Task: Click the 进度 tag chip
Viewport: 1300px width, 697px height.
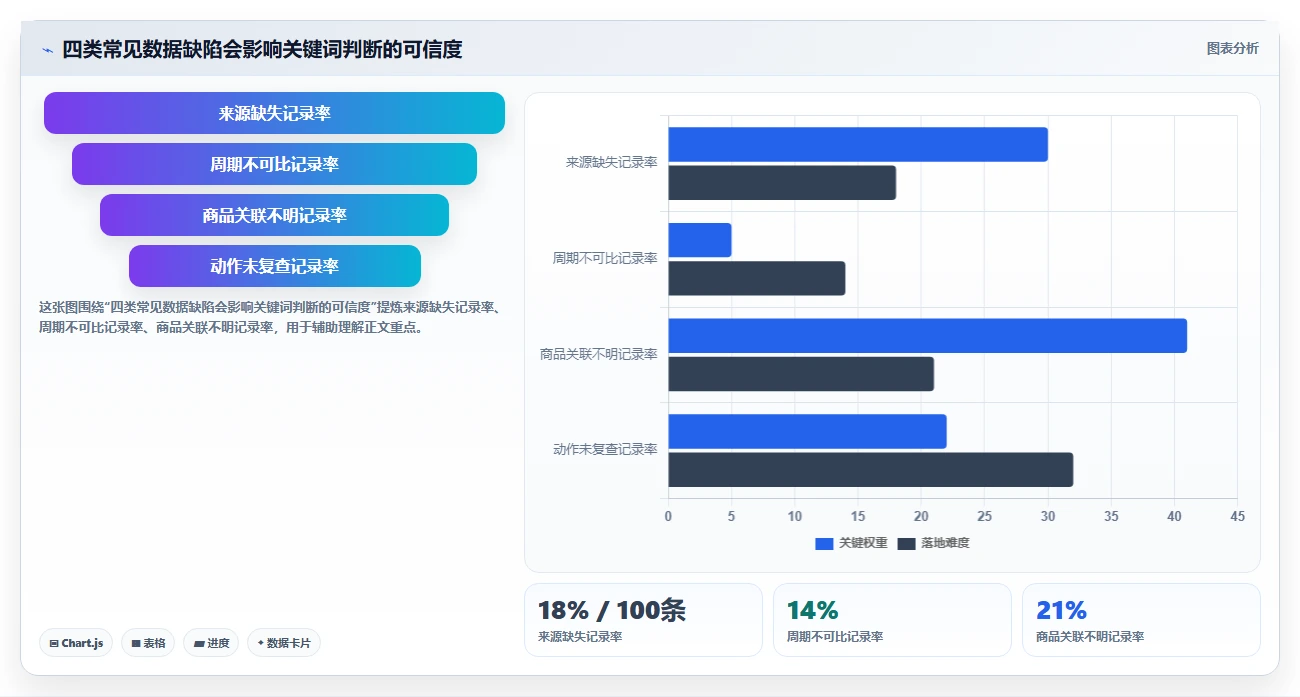Action: pos(211,643)
